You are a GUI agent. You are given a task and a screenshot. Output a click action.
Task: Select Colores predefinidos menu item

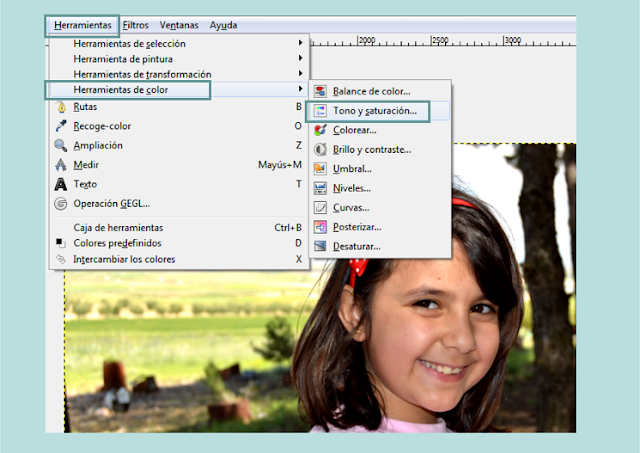(178, 243)
